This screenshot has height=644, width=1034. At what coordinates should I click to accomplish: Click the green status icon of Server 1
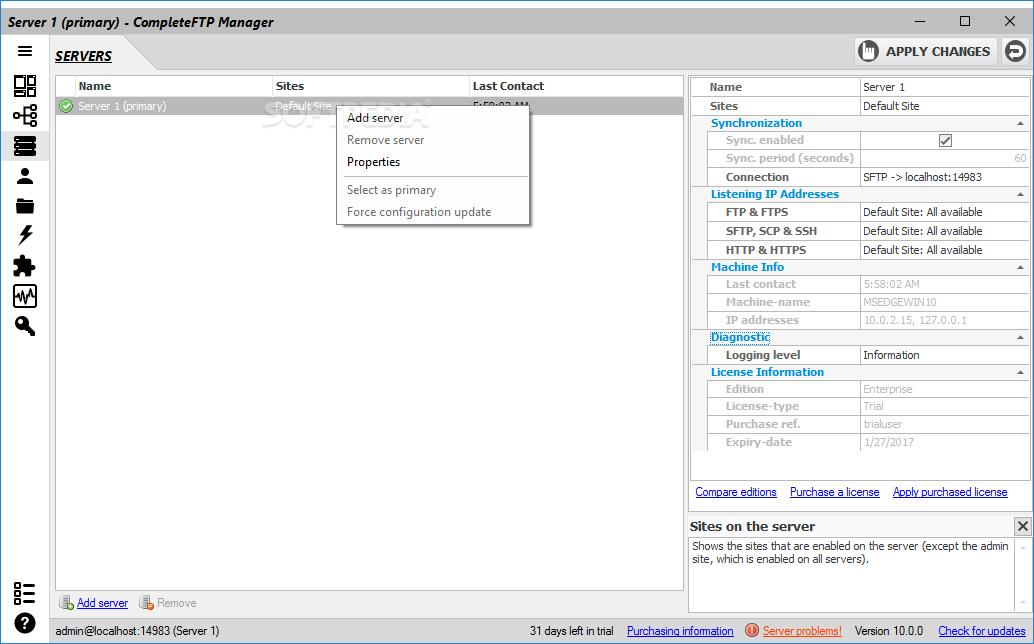pyautogui.click(x=66, y=106)
